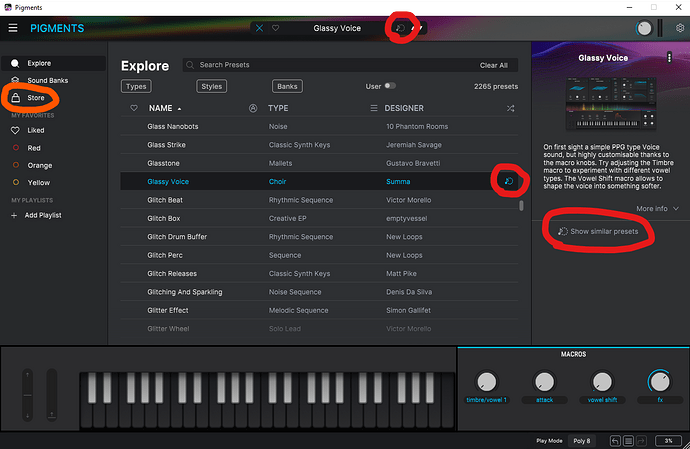Sort presets by TYPE column
690x449 pixels.
click(278, 108)
